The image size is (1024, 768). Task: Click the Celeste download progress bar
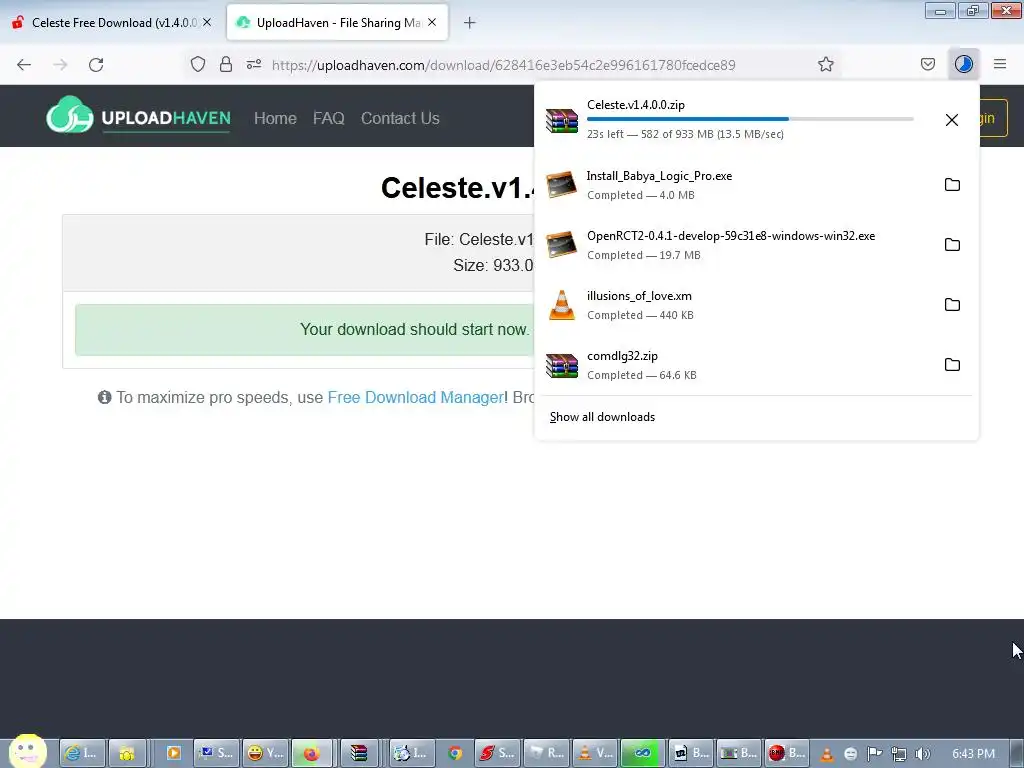(x=750, y=119)
